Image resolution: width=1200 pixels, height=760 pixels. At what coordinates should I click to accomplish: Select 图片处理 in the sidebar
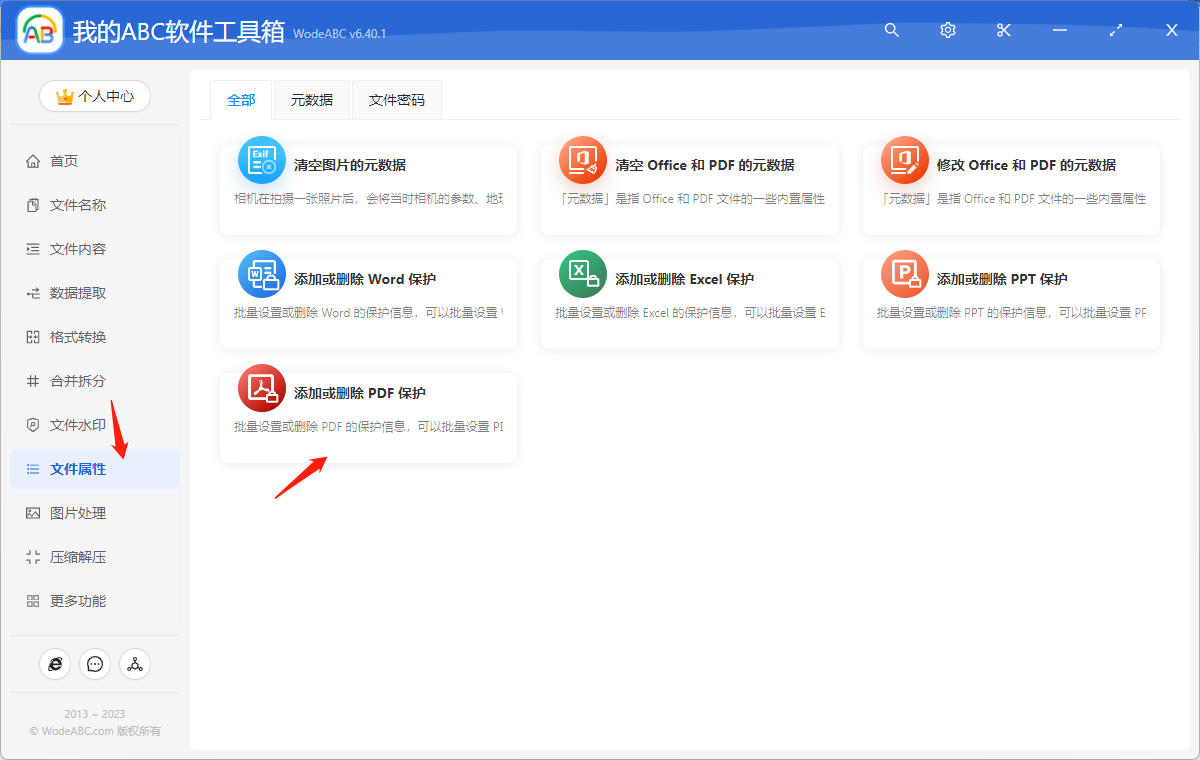(x=95, y=512)
